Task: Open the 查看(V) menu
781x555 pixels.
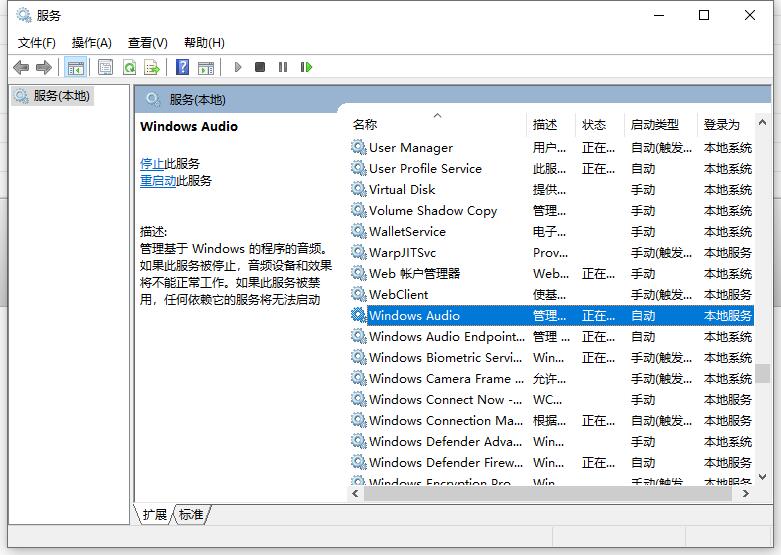Action: (x=147, y=42)
